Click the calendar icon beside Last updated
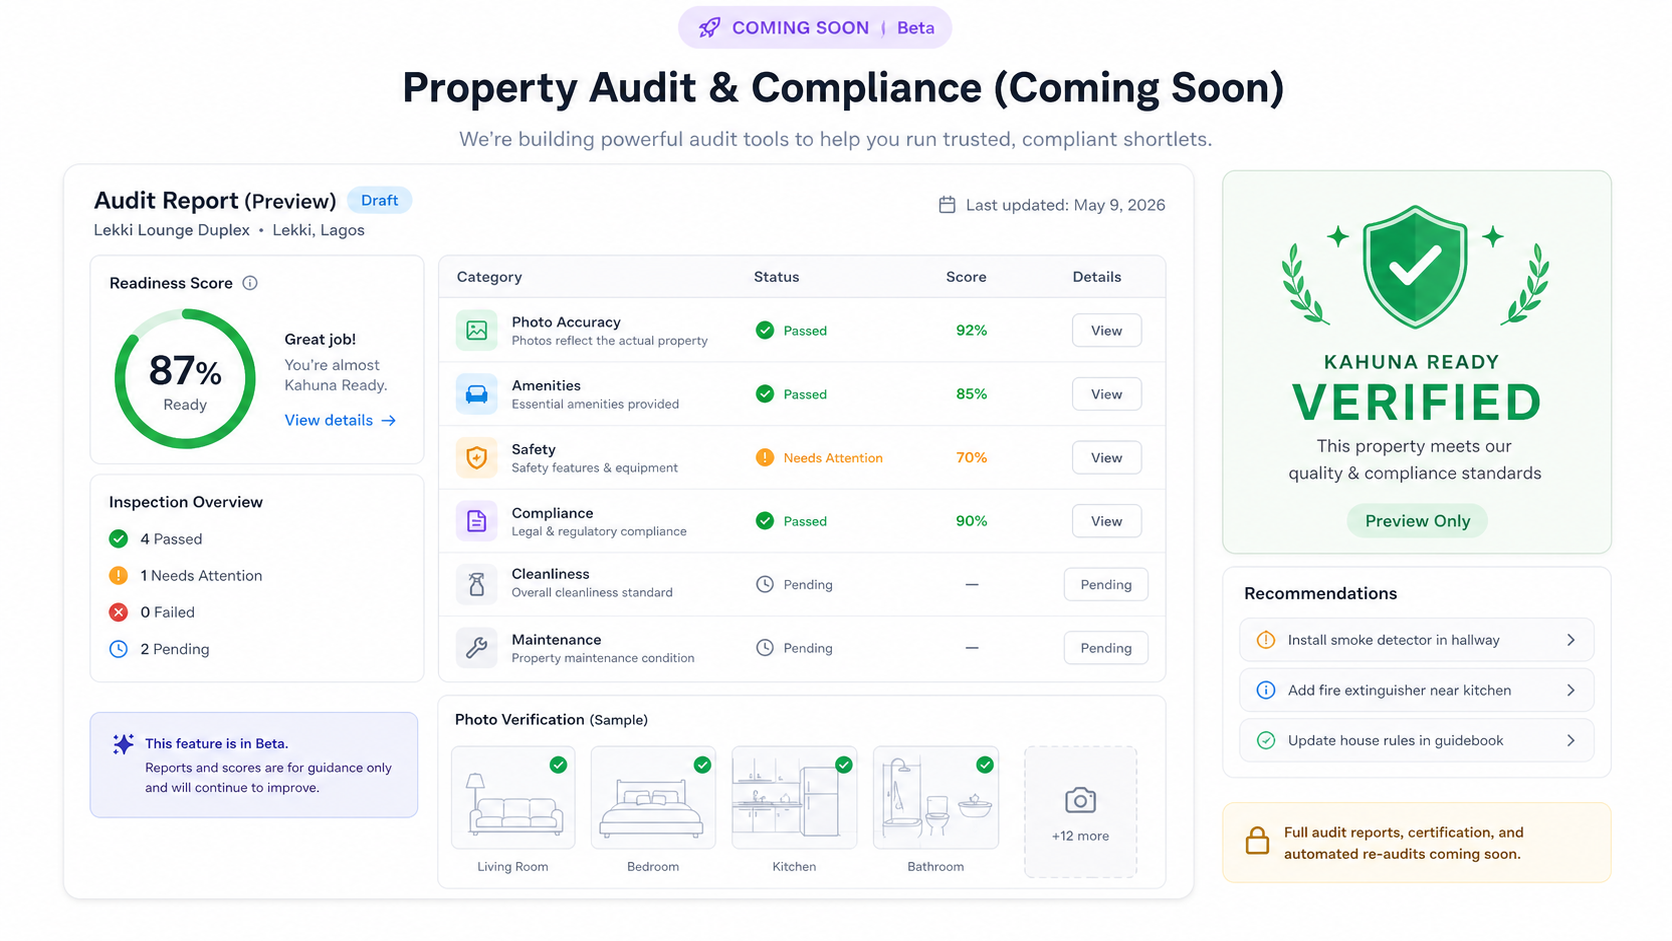Image resolution: width=1672 pixels, height=941 pixels. (x=947, y=205)
